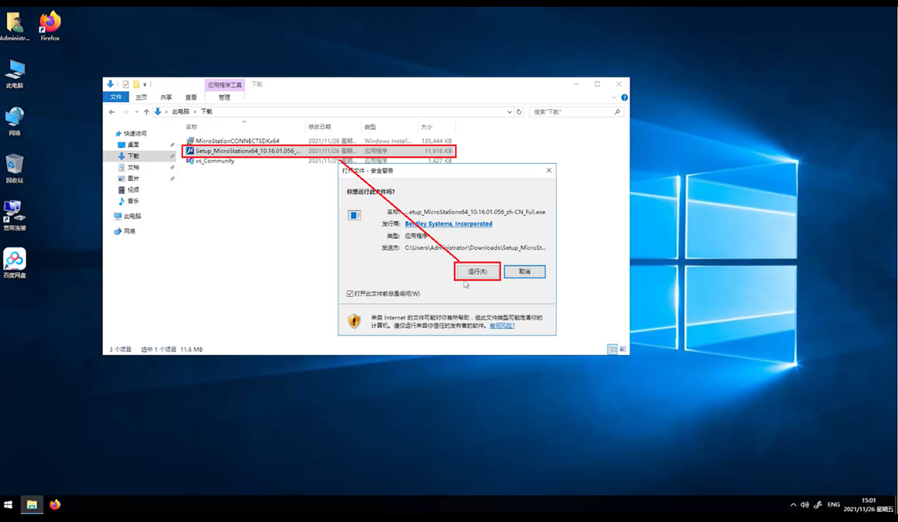
Task: Open the 查看 (View) ribbon tab
Action: point(191,97)
